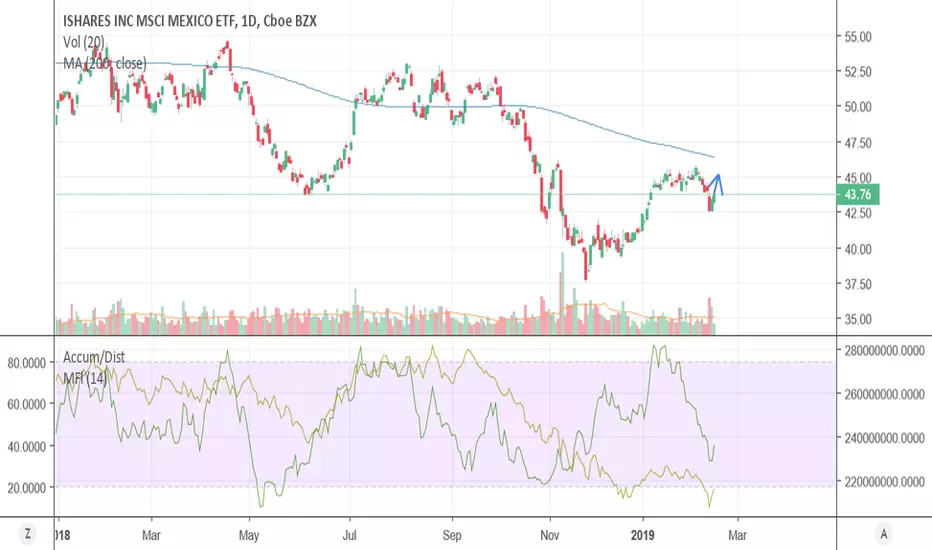
Task: Click the 20.0000 MFI scale label
Action: 27,488
